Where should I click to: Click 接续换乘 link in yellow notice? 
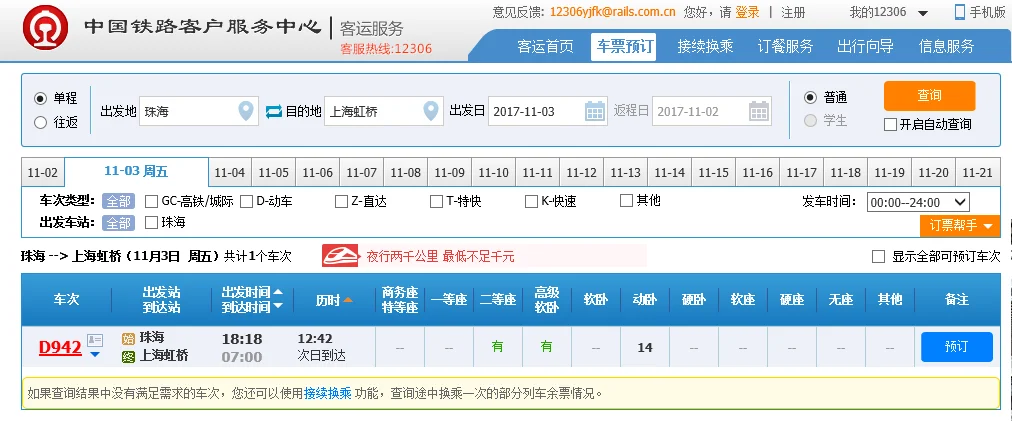coord(328,393)
